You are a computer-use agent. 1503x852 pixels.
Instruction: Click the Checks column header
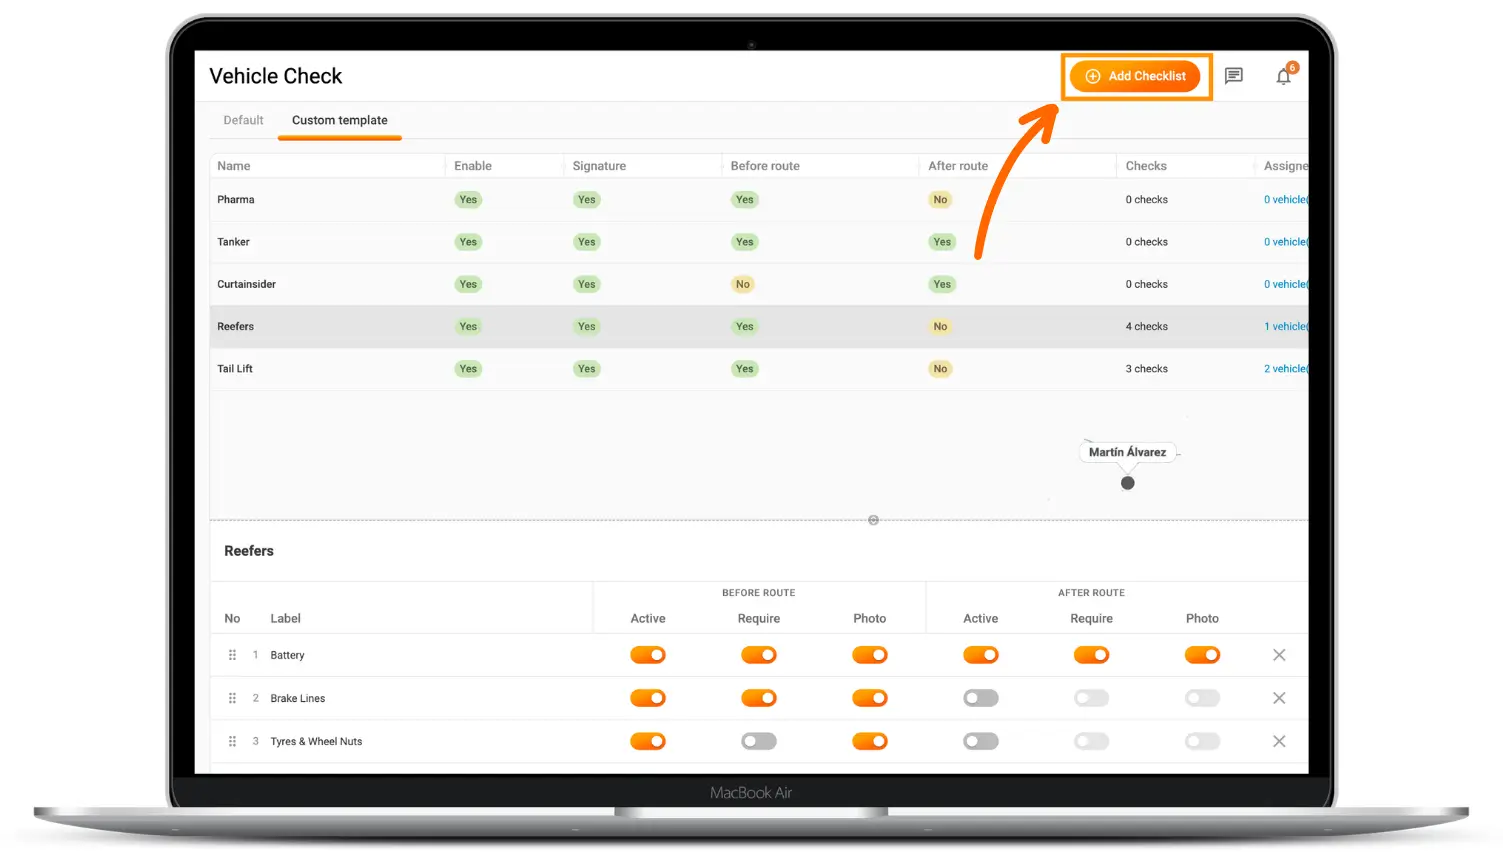[1146, 166]
